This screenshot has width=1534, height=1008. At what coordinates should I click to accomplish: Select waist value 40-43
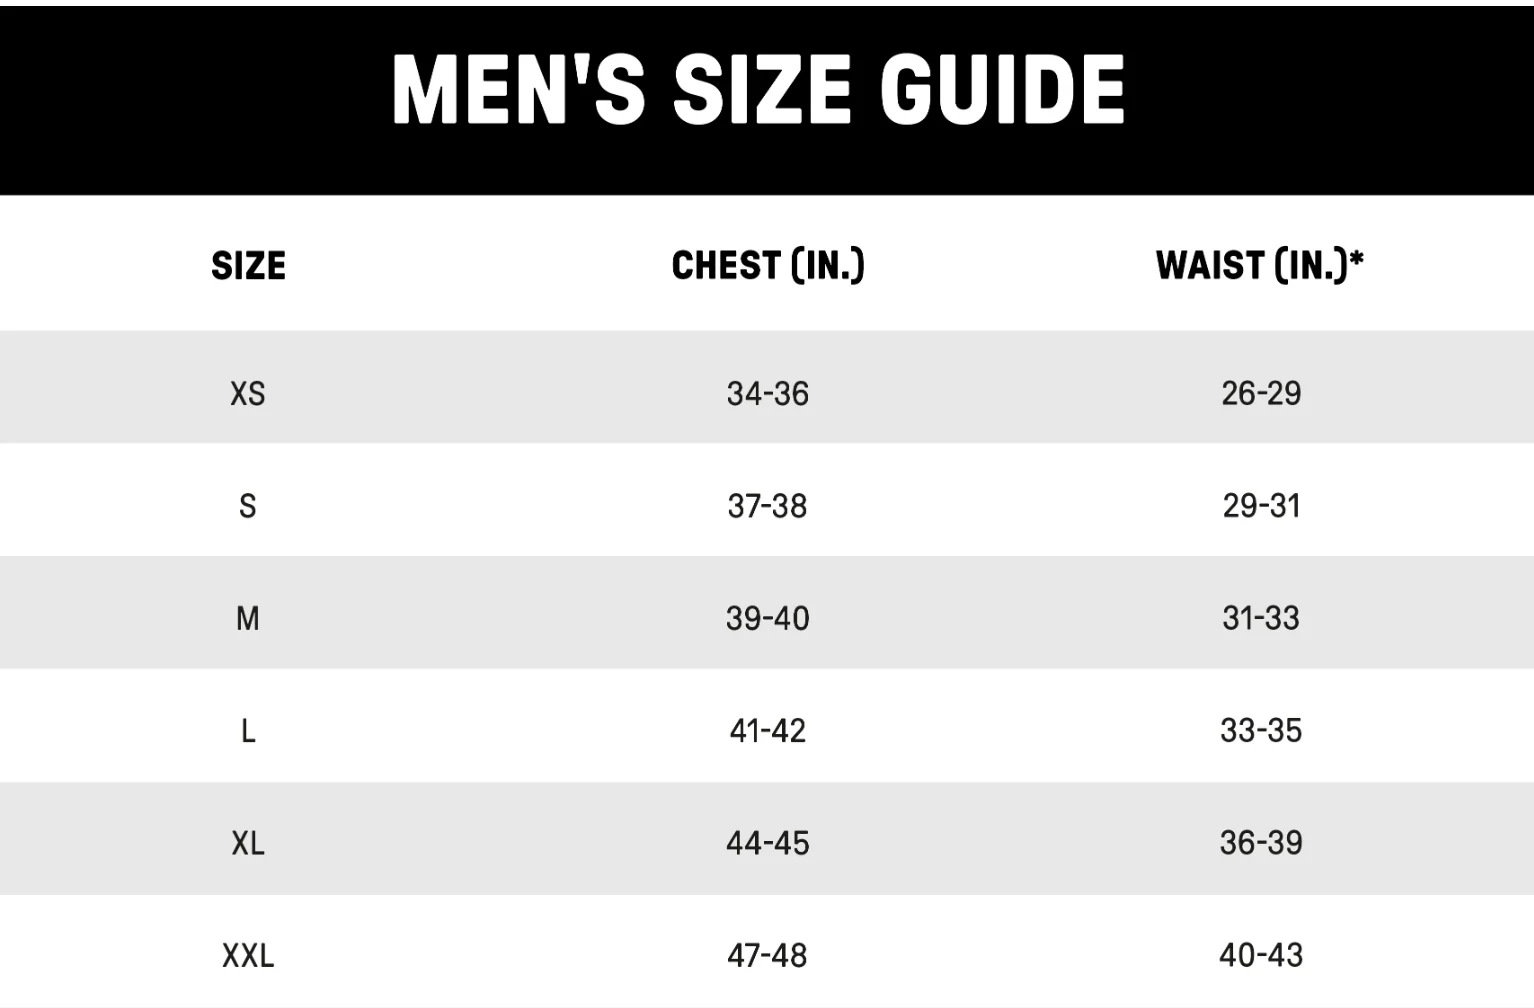1261,956
